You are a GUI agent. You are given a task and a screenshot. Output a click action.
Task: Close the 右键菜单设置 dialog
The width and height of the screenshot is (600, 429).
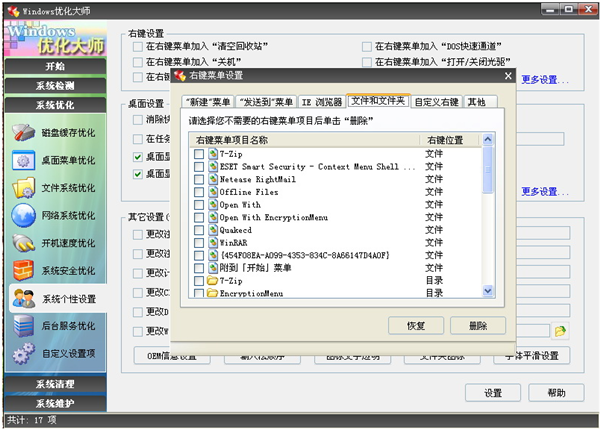(508, 76)
